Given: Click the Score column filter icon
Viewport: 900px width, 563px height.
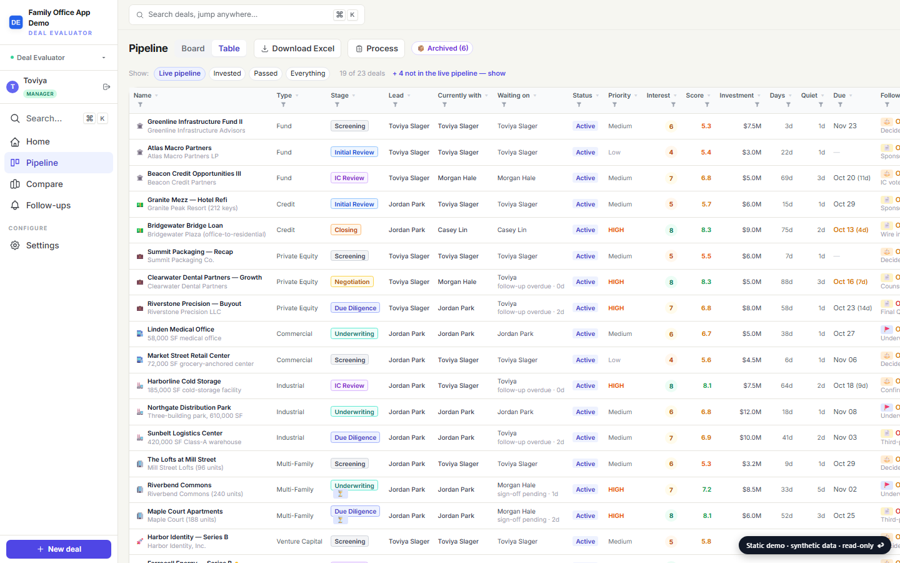Looking at the screenshot, I should 707,104.
